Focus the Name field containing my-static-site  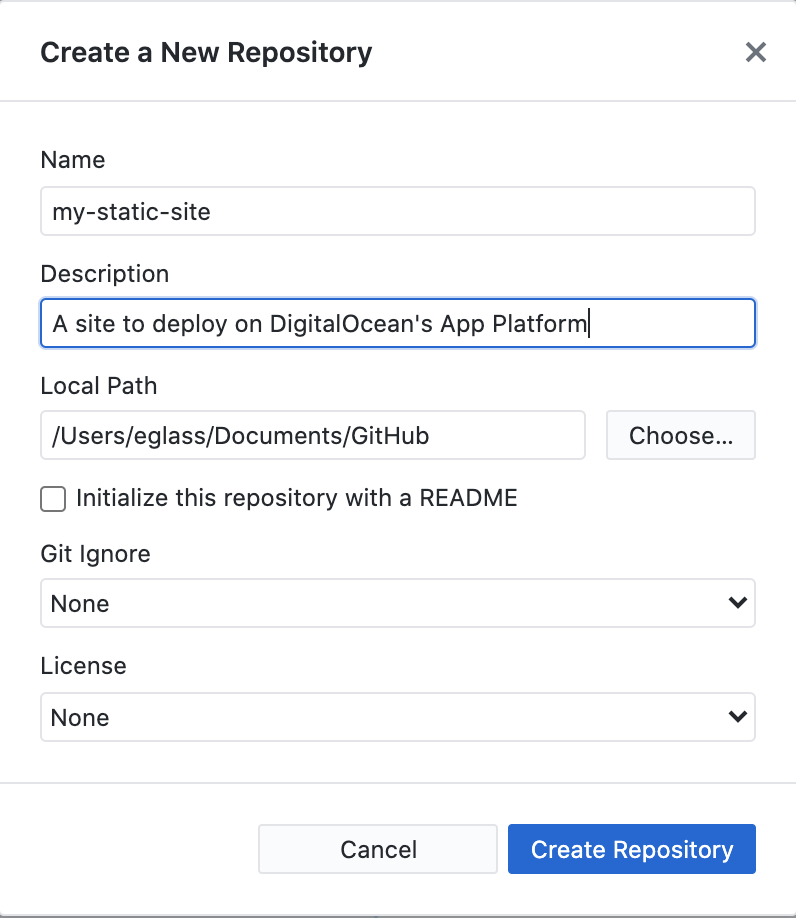pyautogui.click(x=397, y=212)
